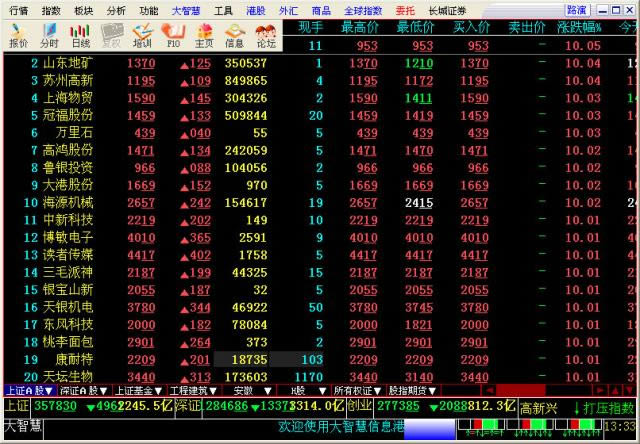Click the page-up triangle beside scrollbar
The width and height of the screenshot is (640, 444).
(x=615, y=391)
